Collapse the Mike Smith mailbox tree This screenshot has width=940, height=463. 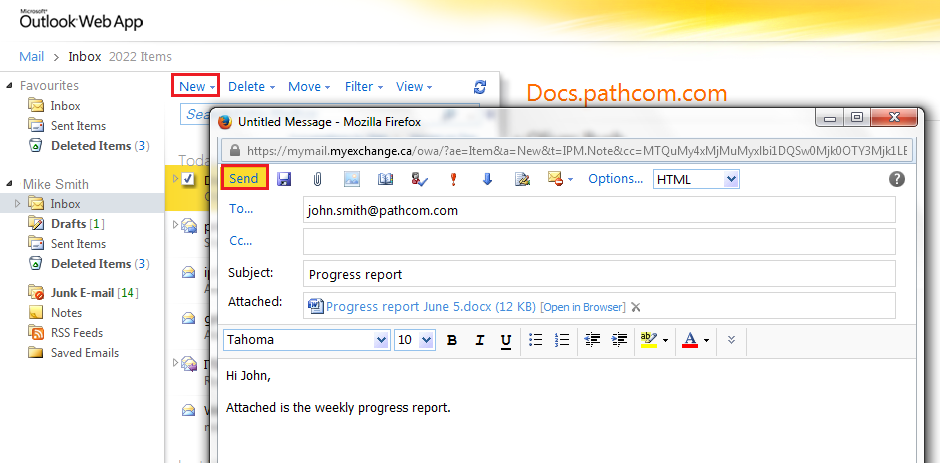click(10, 184)
